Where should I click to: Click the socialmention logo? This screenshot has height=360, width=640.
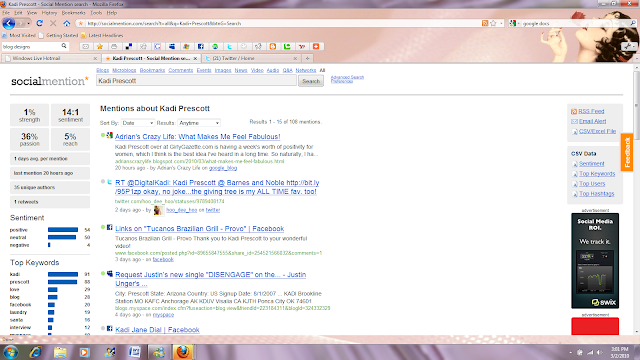tap(50, 81)
